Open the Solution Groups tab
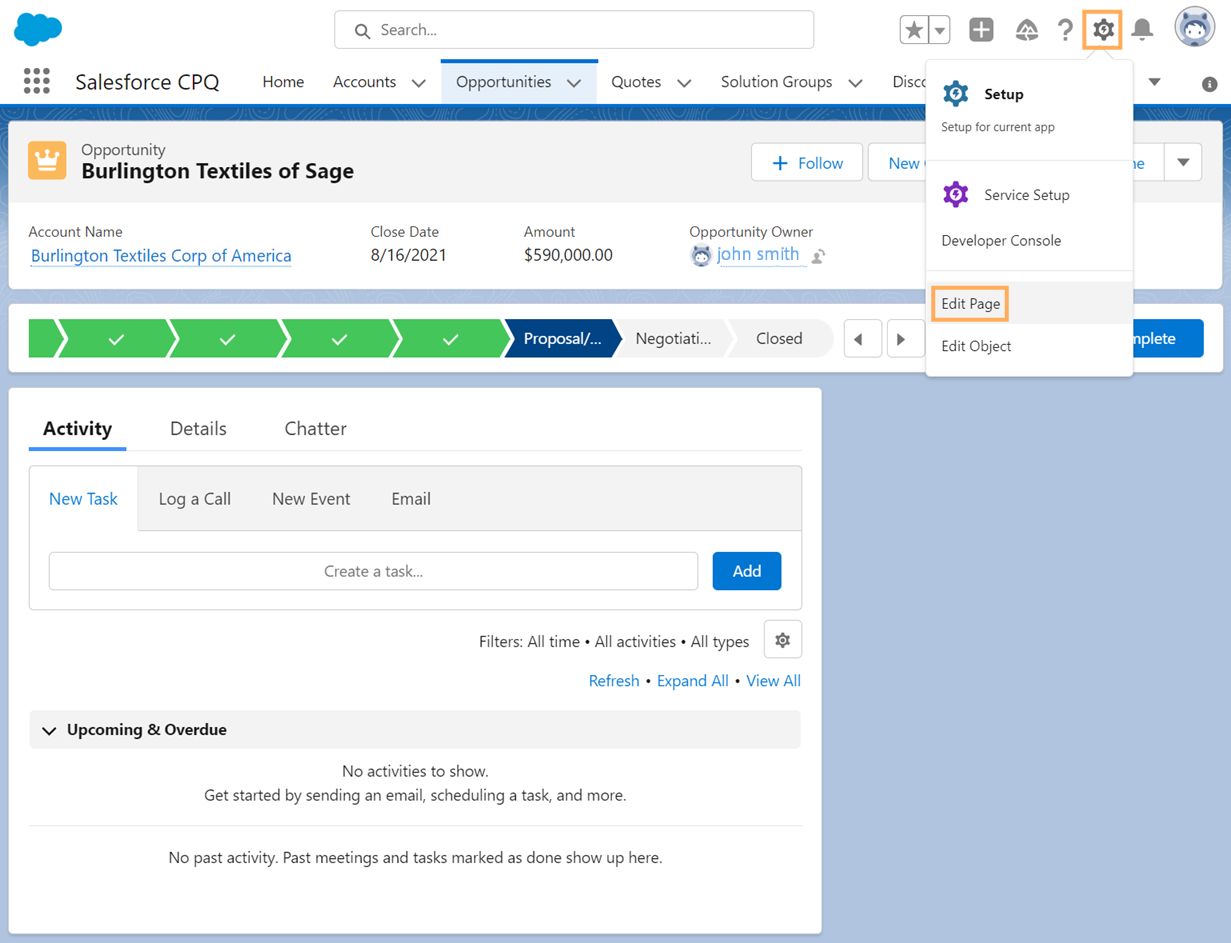1231x943 pixels. [x=776, y=82]
